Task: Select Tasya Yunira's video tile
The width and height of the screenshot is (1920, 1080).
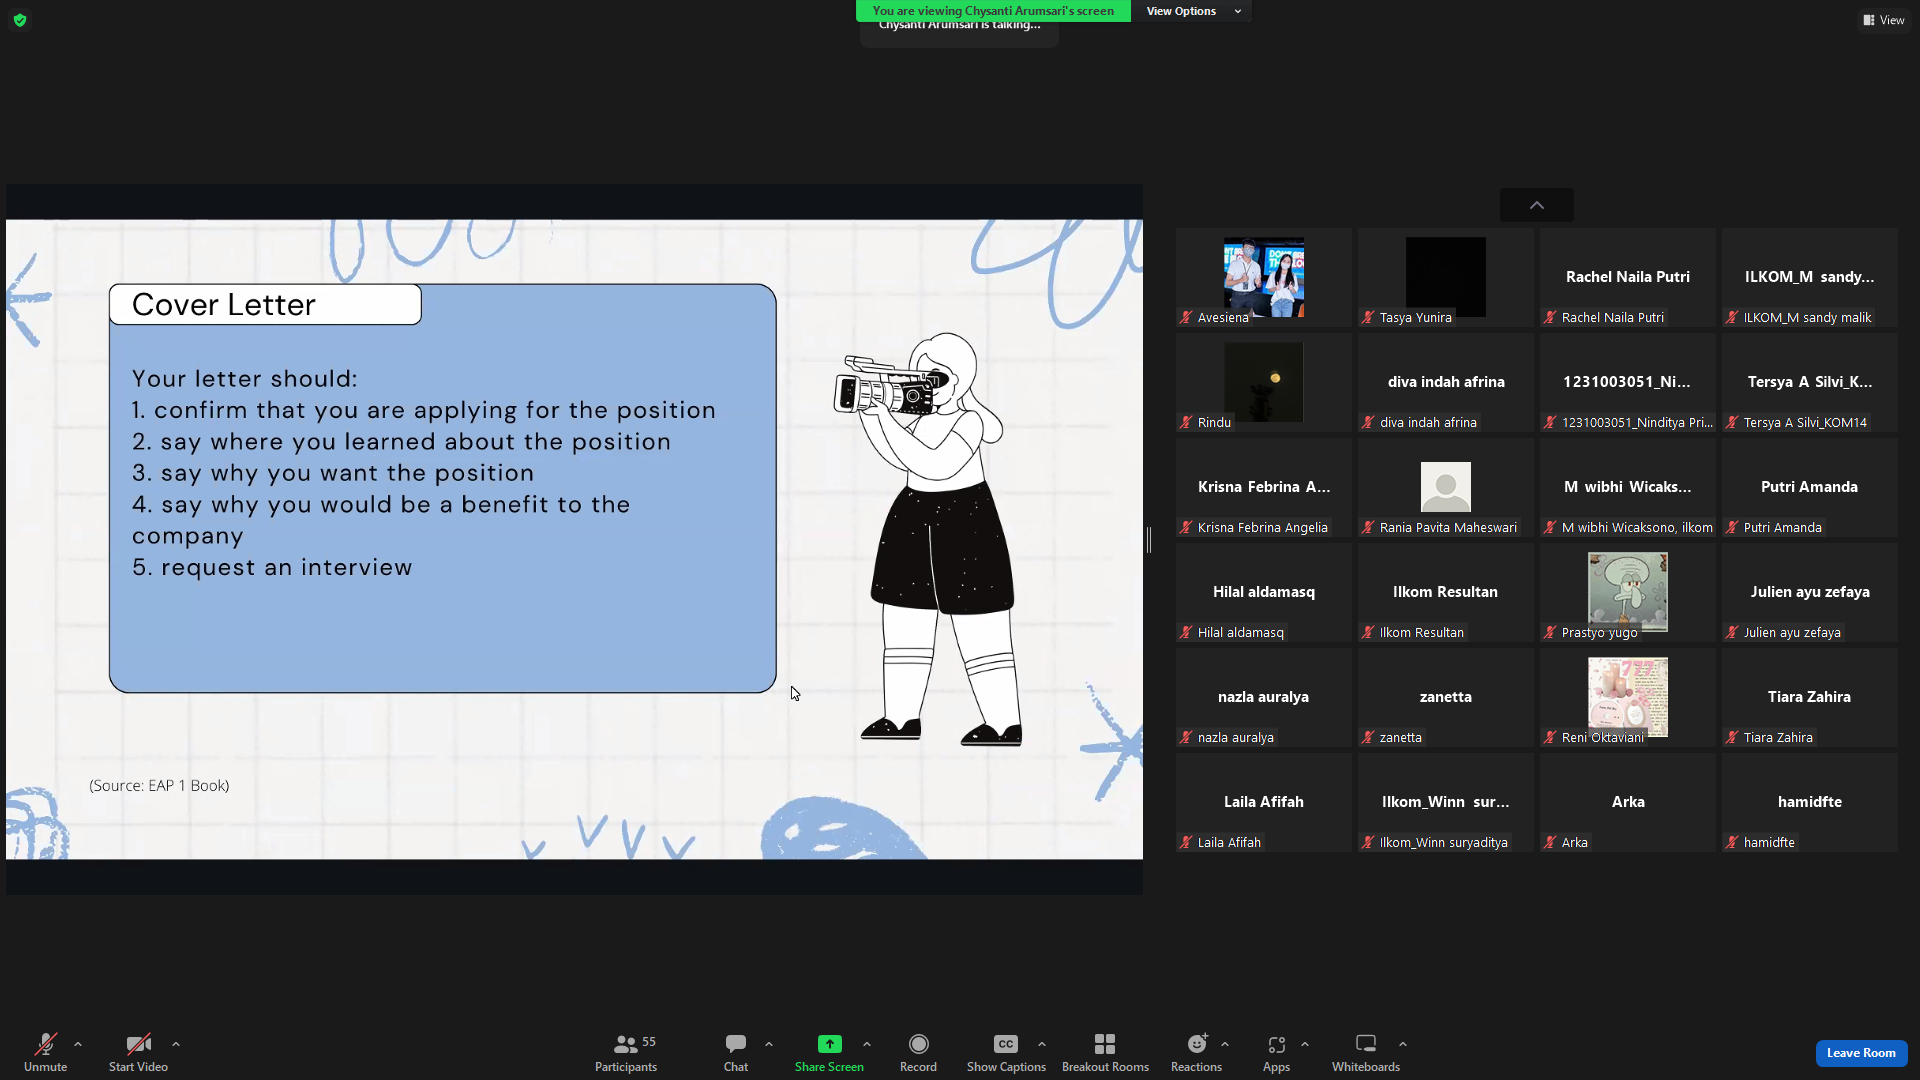Action: [x=1446, y=277]
